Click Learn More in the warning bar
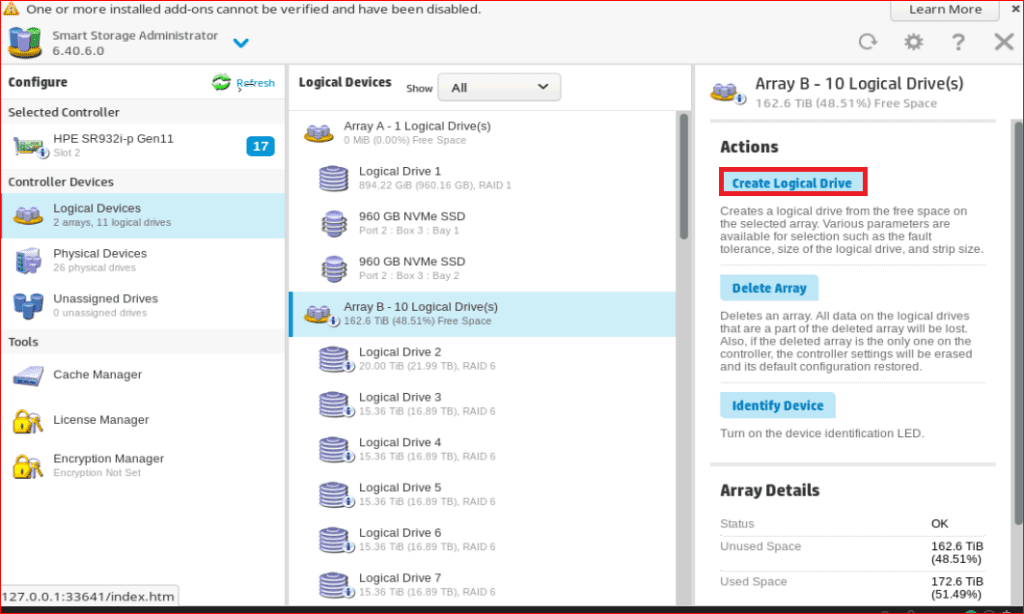Viewport: 1024px width, 614px height. tap(945, 10)
